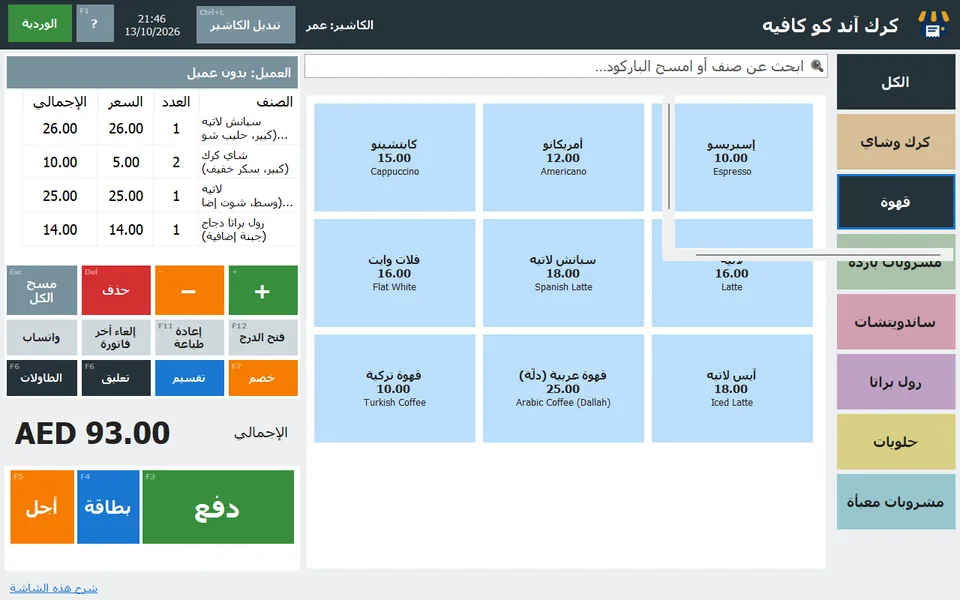
Task: Click the واتساب WhatsApp button
Action: (x=42, y=337)
